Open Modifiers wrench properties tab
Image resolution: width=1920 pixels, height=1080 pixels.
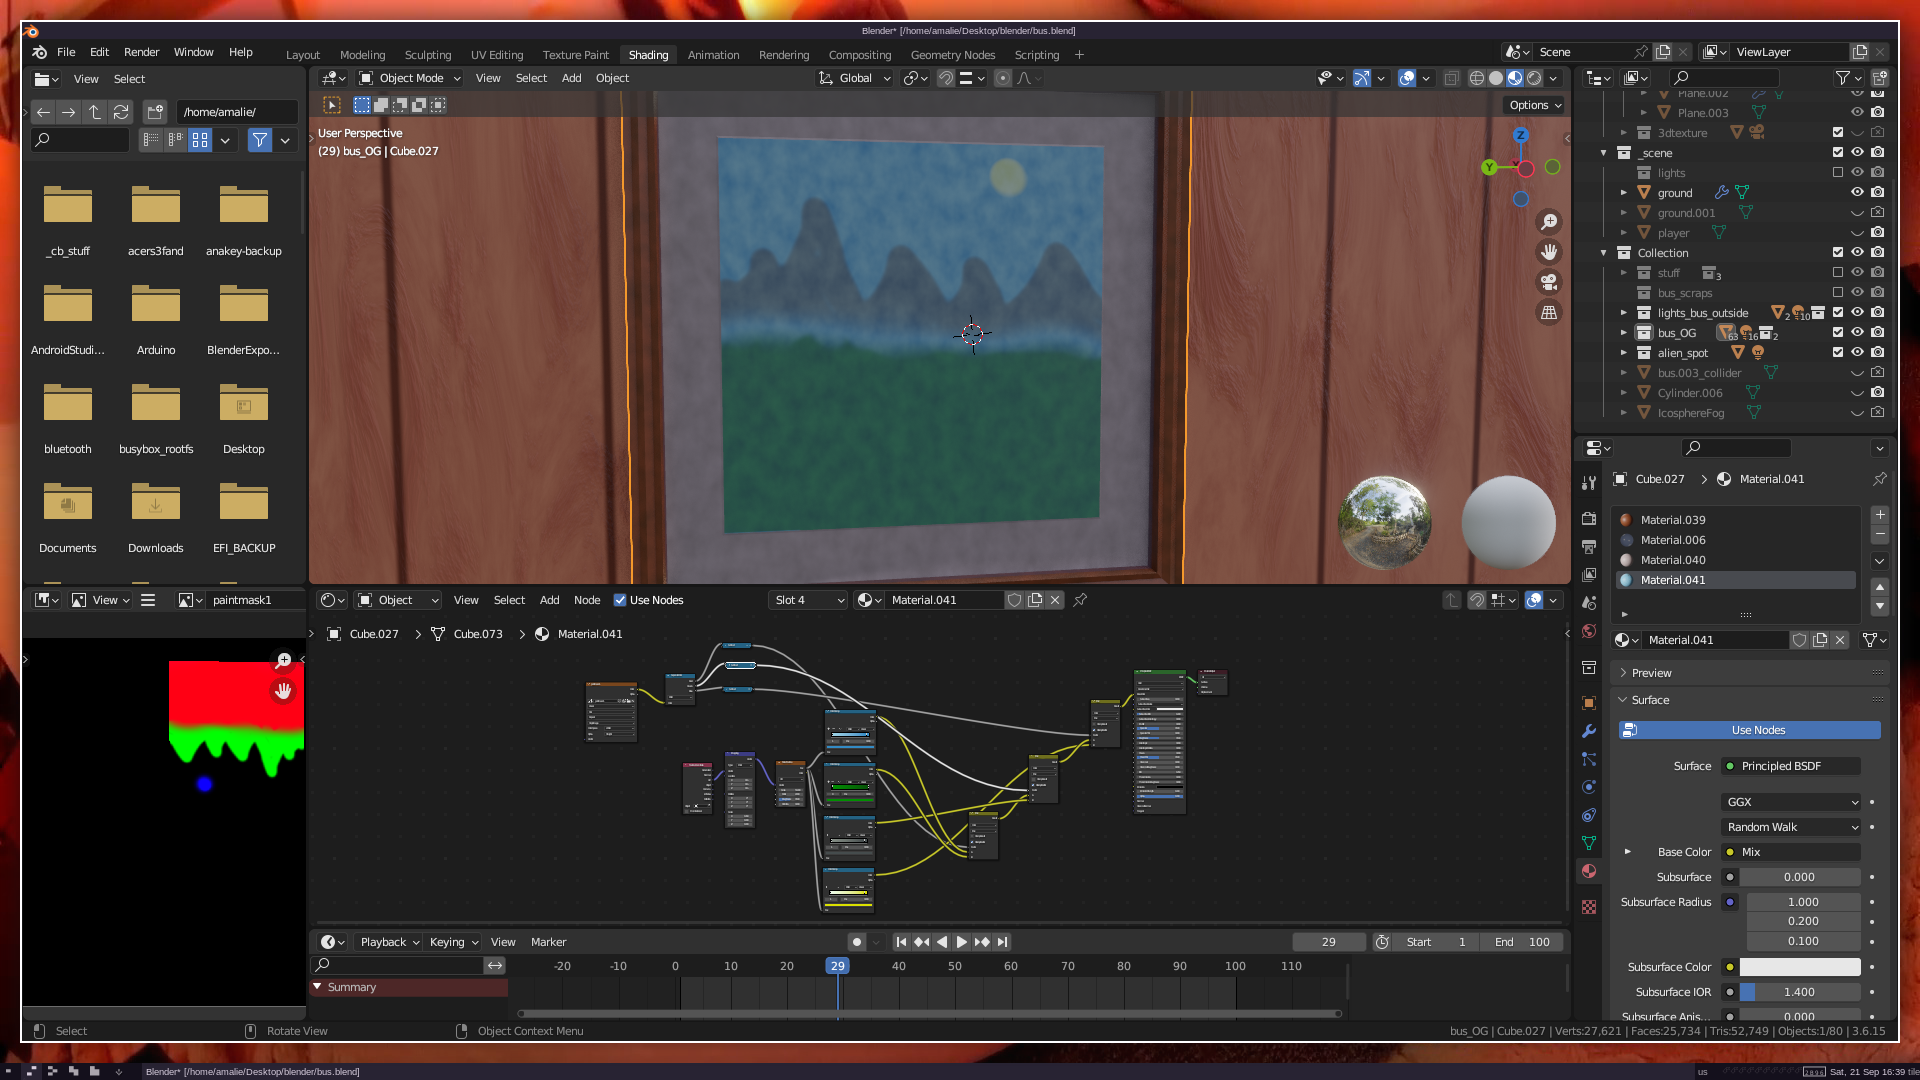coord(1589,731)
